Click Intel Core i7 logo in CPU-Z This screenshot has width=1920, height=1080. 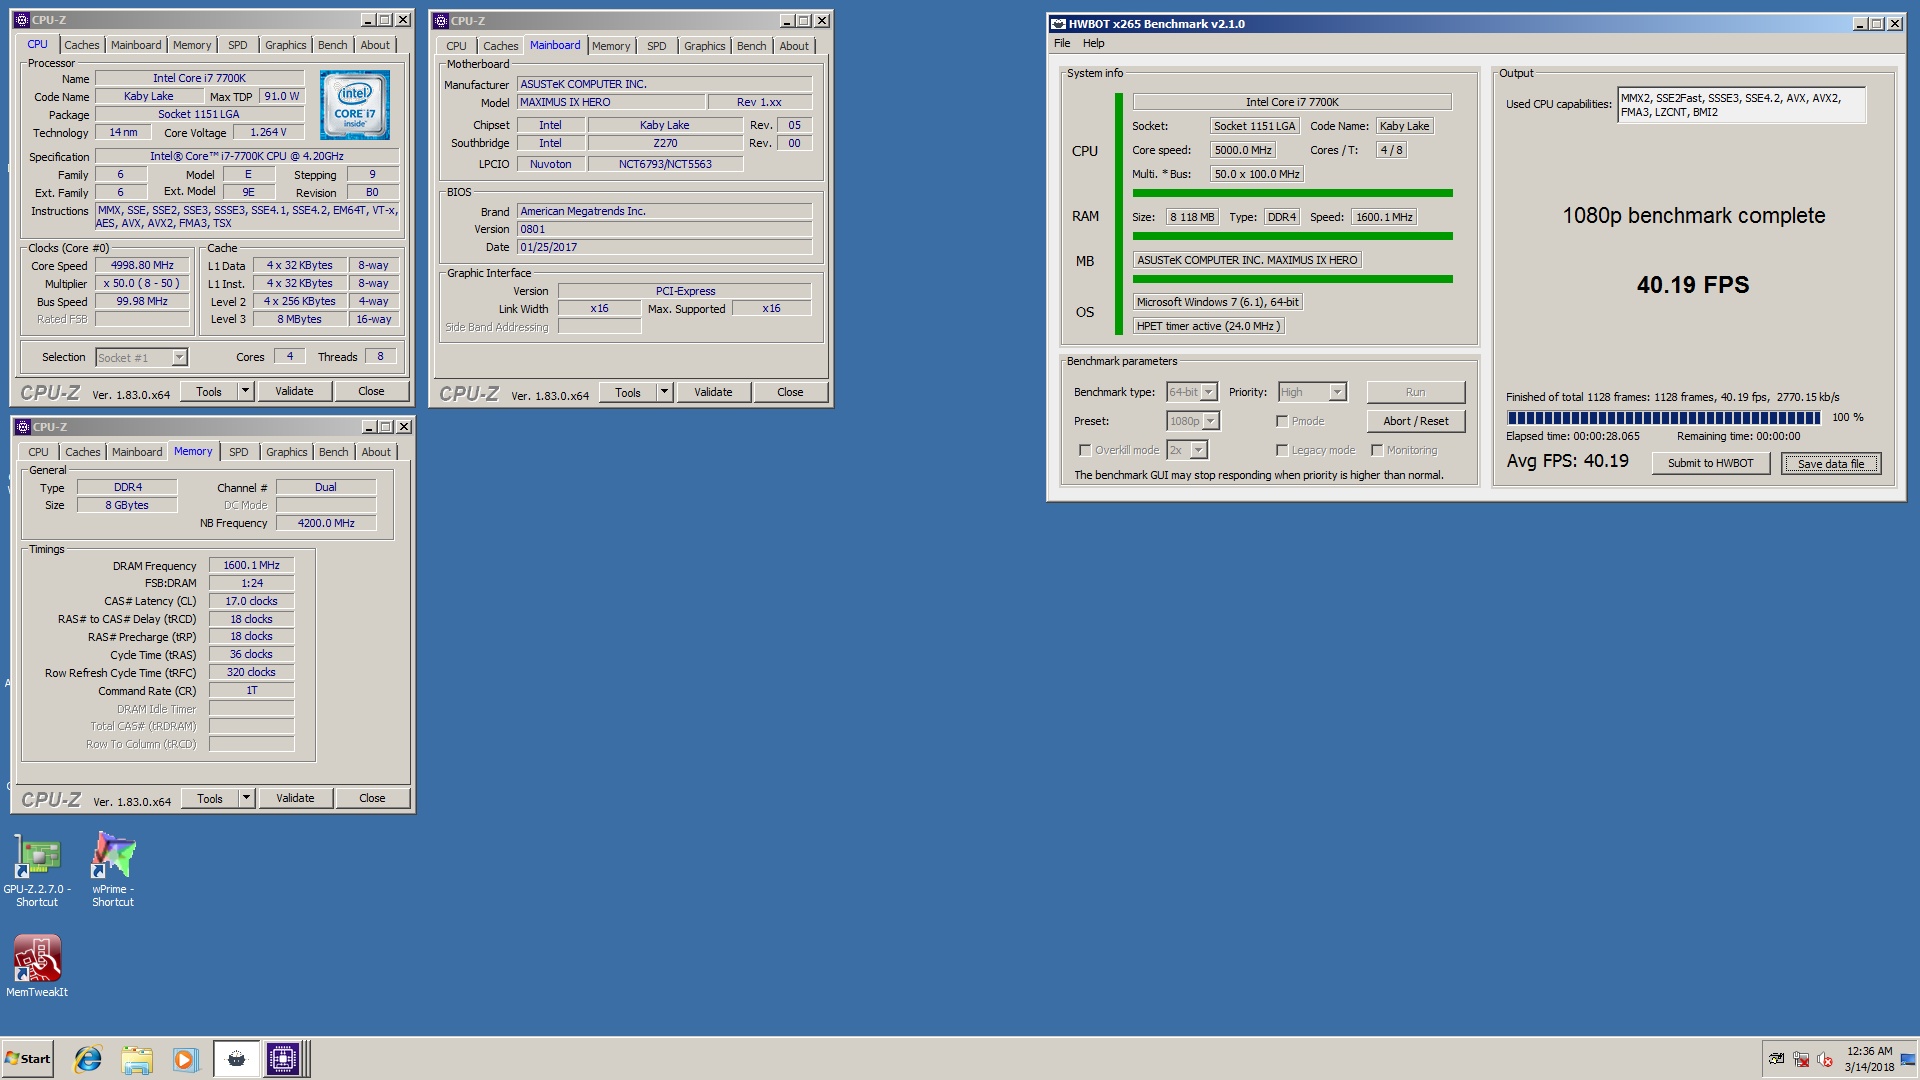click(x=355, y=105)
